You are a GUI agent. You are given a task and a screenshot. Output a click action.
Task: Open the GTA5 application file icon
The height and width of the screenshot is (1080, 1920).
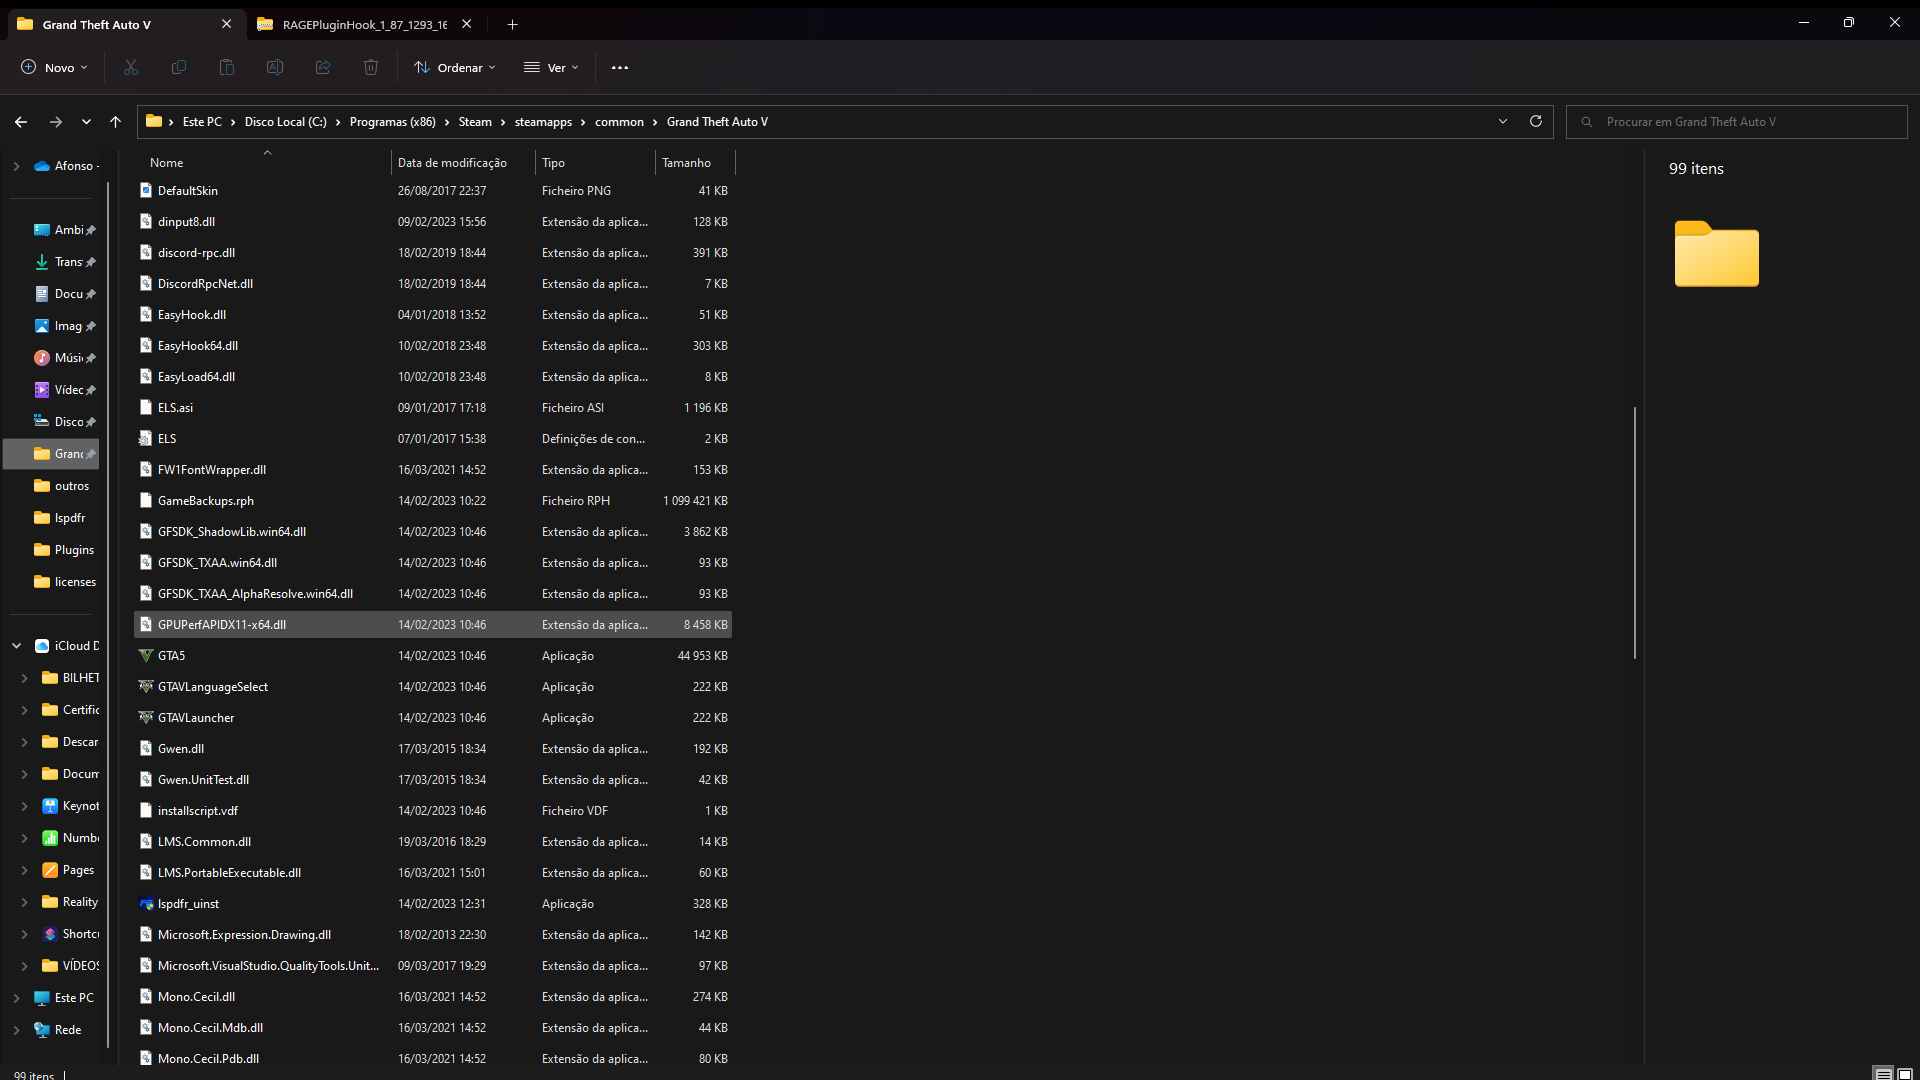pos(146,656)
